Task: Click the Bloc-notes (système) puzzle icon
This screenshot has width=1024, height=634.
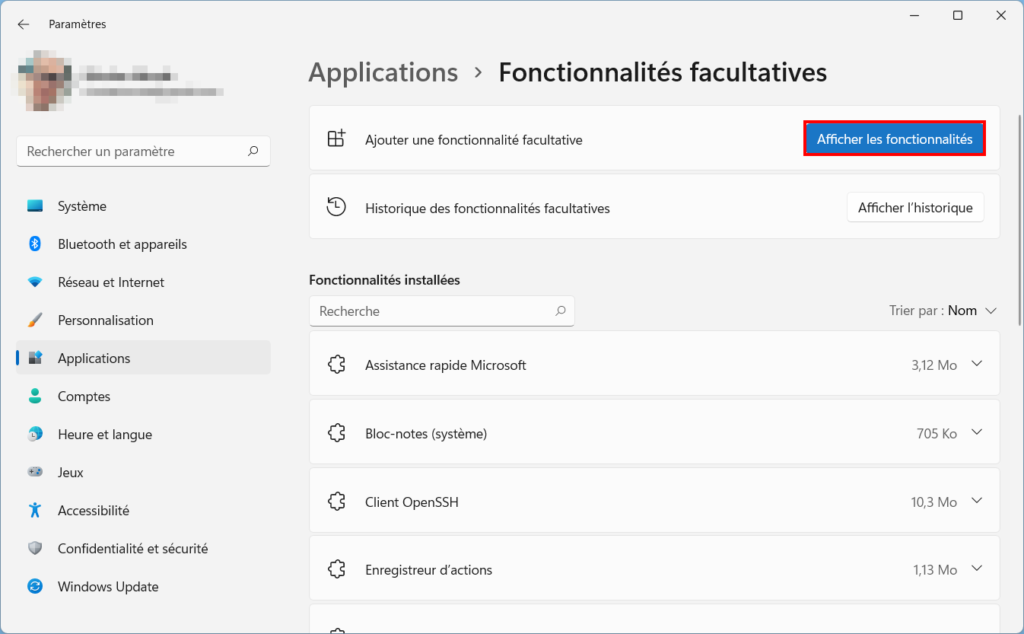Action: (337, 433)
